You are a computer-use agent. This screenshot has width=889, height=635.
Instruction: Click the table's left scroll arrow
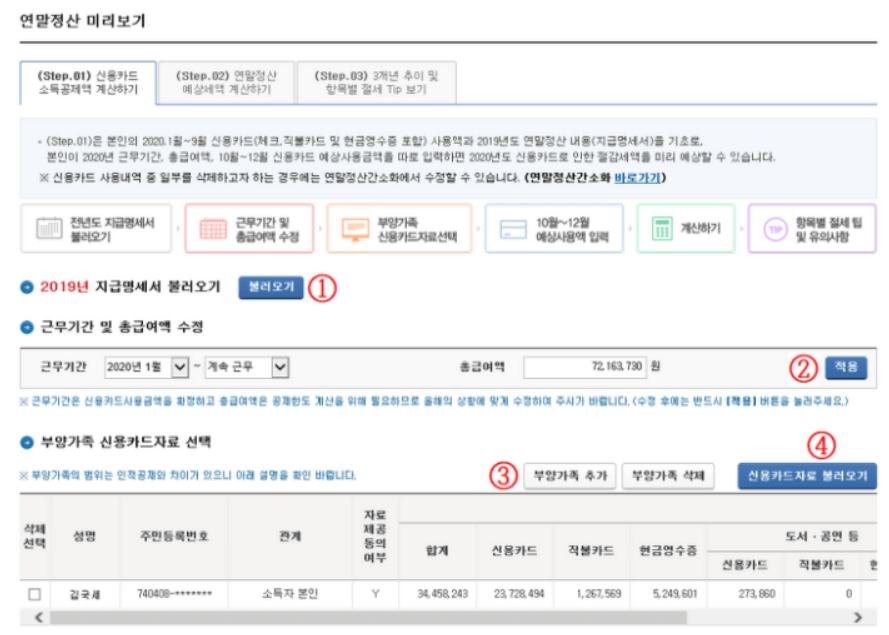[x=38, y=617]
